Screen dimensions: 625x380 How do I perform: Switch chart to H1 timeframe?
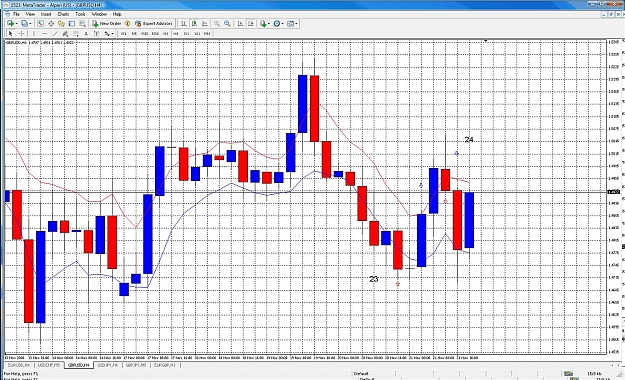click(x=166, y=33)
